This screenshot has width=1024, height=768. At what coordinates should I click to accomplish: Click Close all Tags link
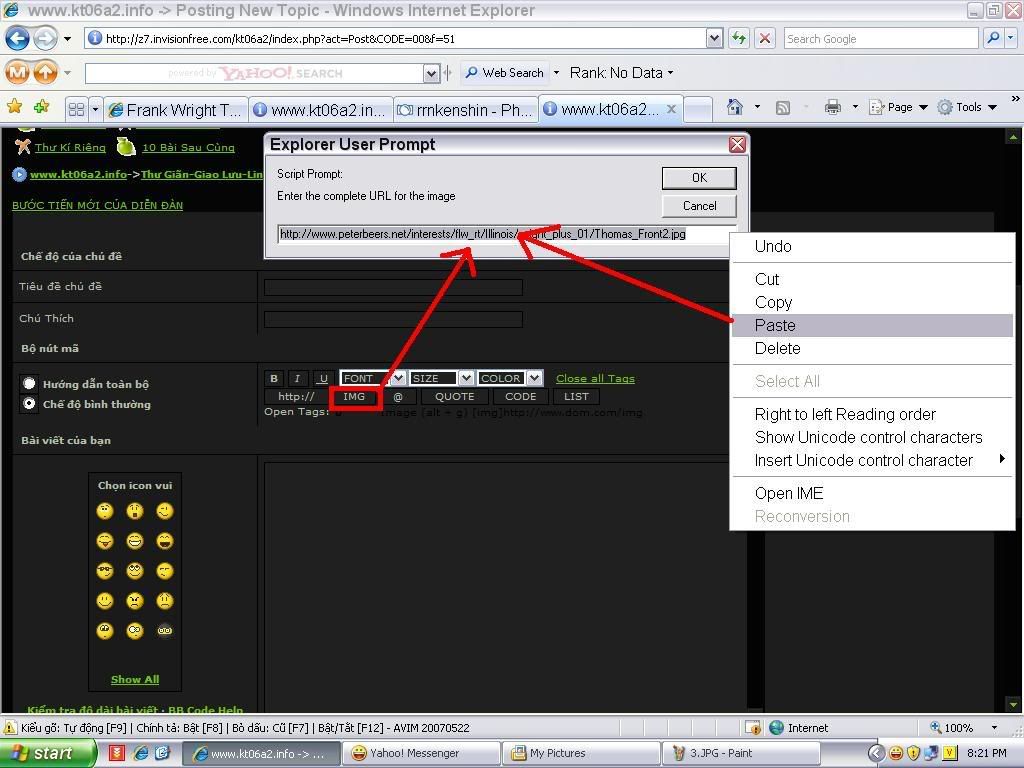click(x=595, y=379)
